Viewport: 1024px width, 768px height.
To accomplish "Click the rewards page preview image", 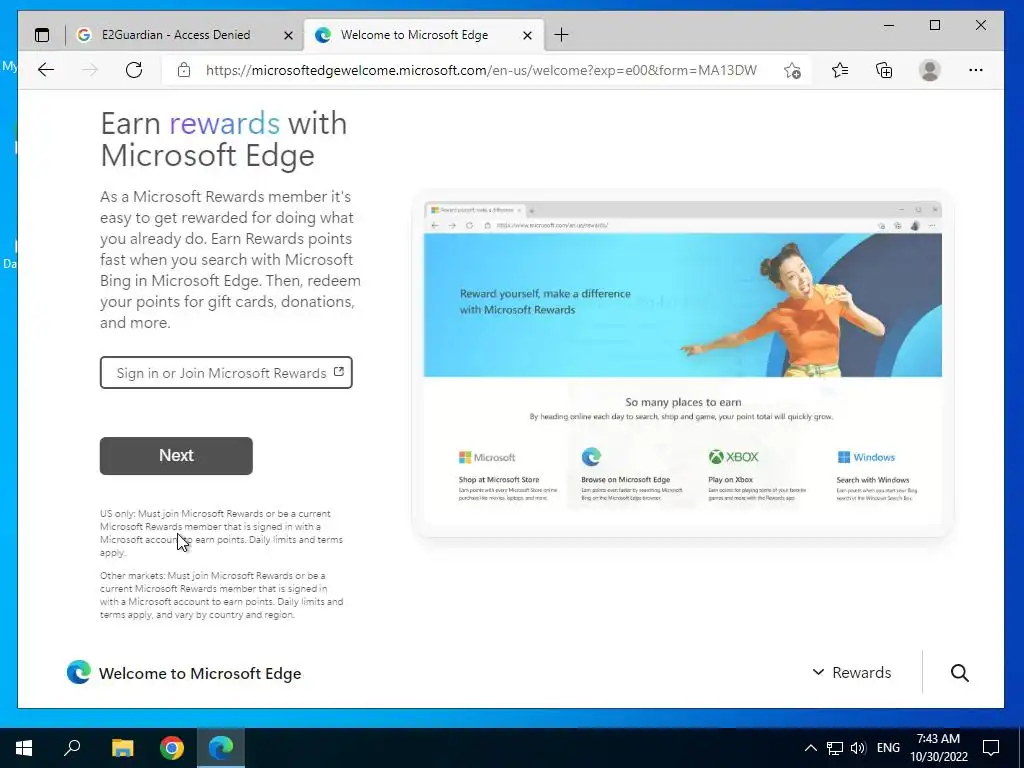I will point(682,362).
